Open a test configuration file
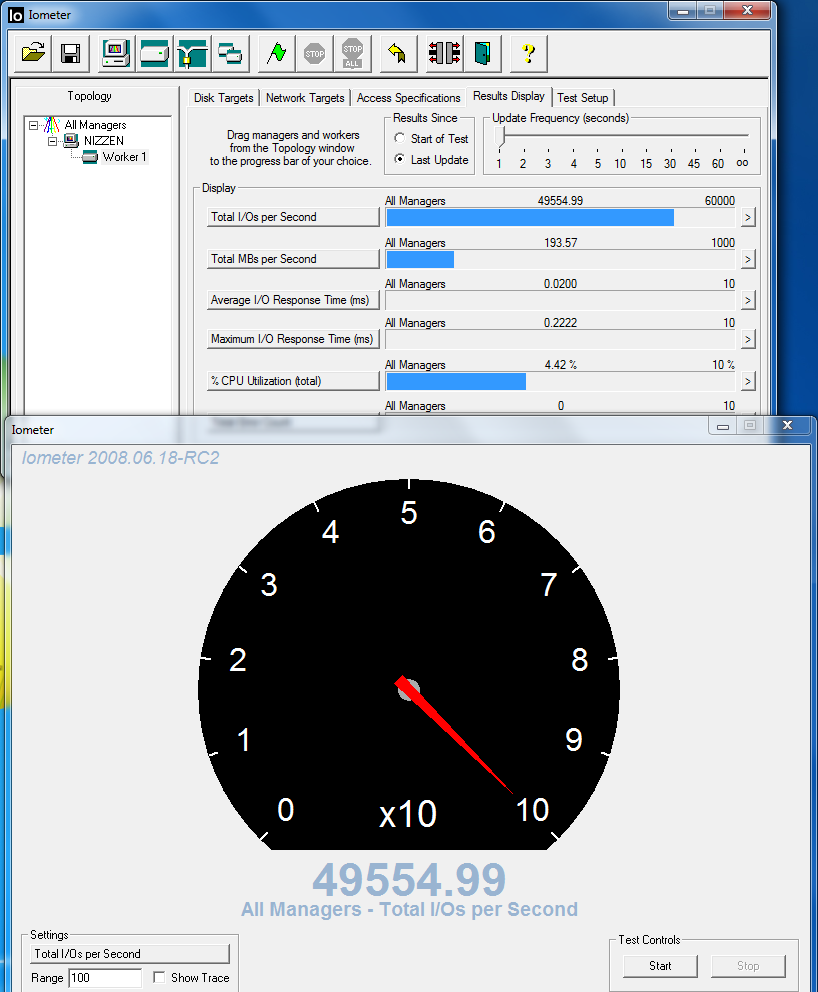Viewport: 818px width, 992px height. (33, 53)
